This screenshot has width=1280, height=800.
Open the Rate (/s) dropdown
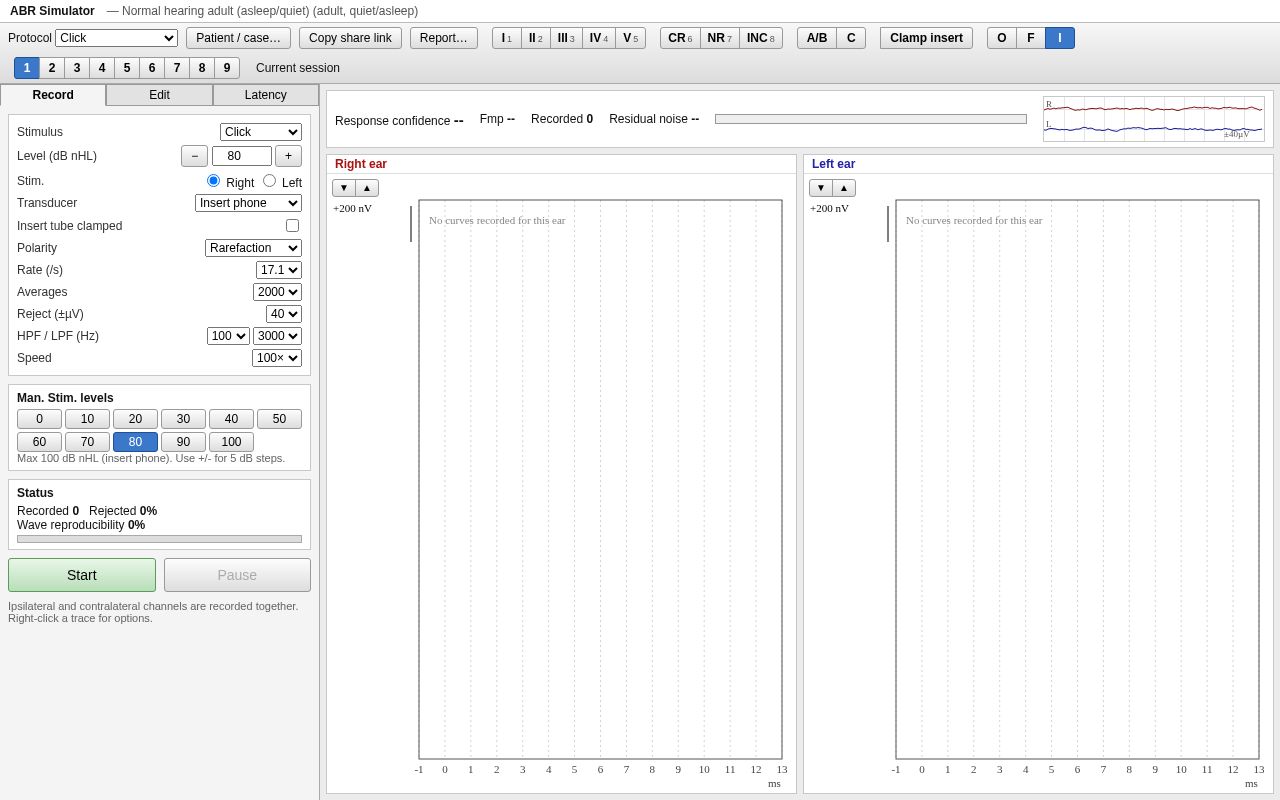pyautogui.click(x=279, y=270)
